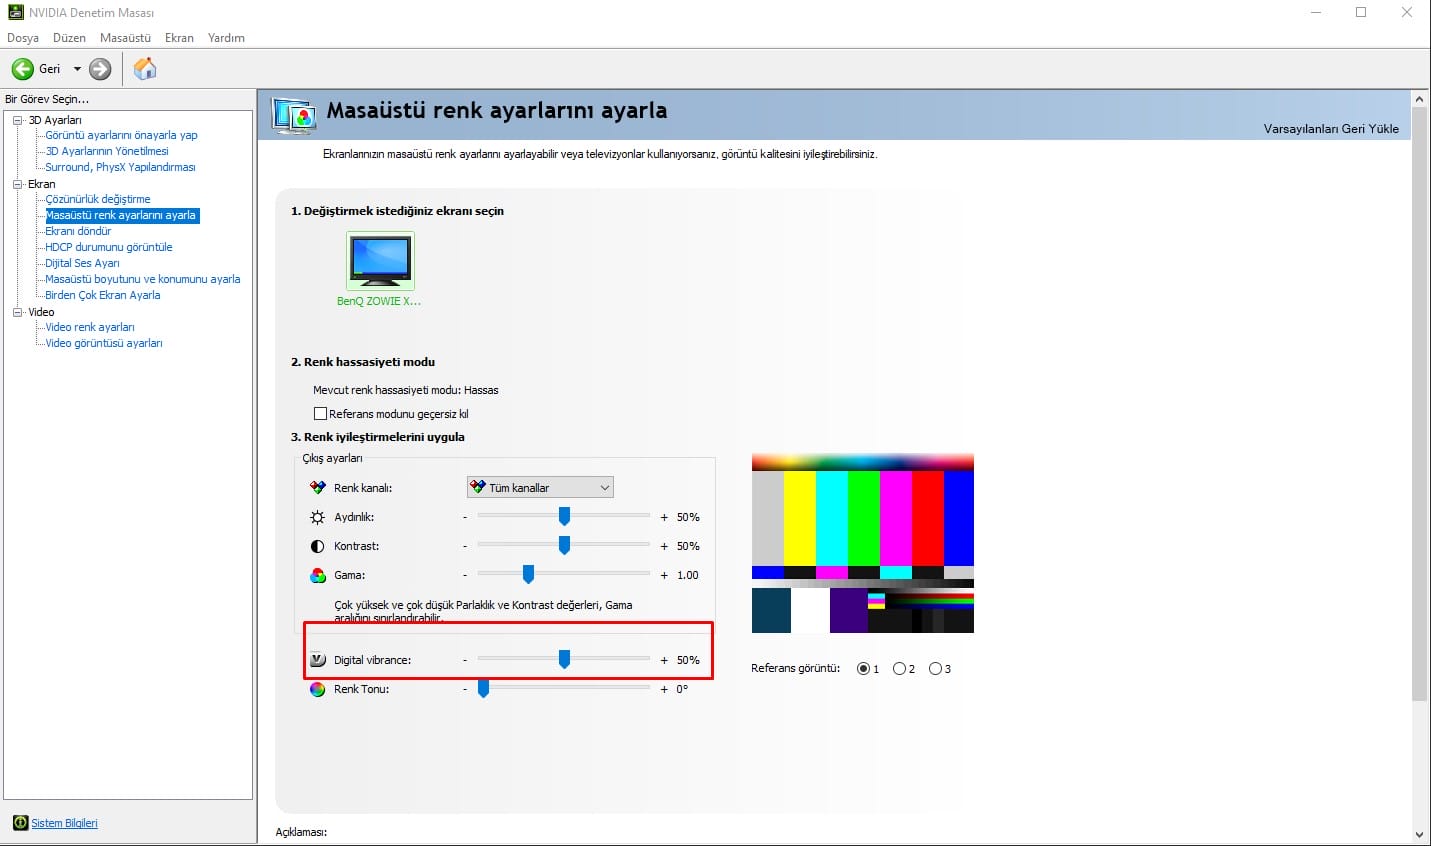Image resolution: width=1431 pixels, height=846 pixels.
Task: Click the Renk Tonu color wheel icon
Action: pos(318,689)
